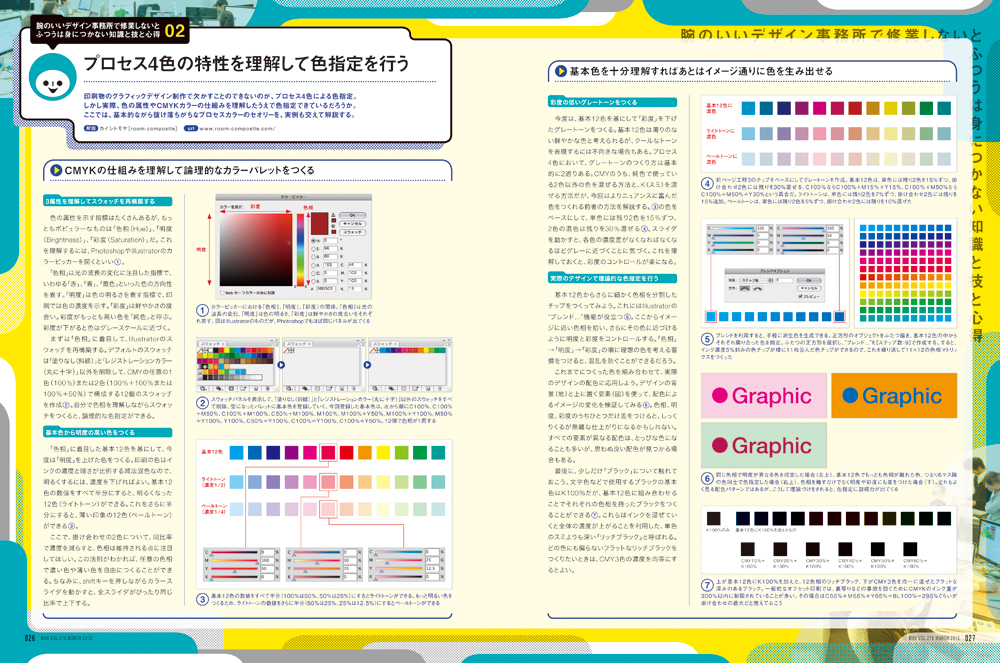Click the blue arrow between the first and second swatch panels
The height and width of the screenshot is (663, 1000).
pos(281,365)
